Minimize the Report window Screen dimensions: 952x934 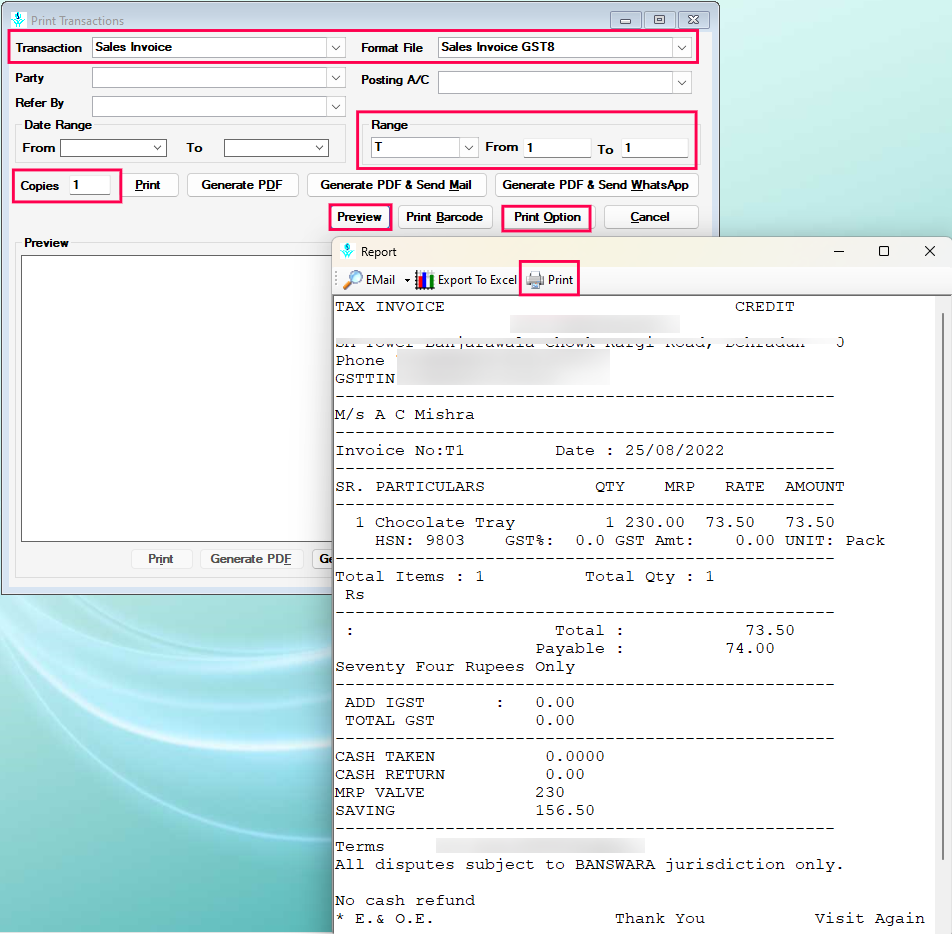pos(839,251)
